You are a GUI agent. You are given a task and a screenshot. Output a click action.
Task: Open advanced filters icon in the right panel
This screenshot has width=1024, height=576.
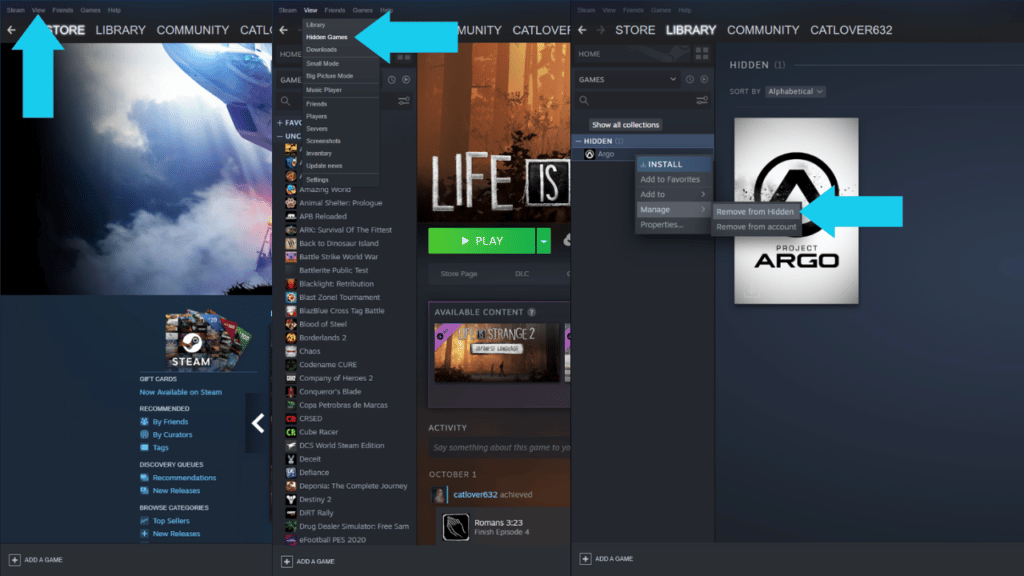click(x=702, y=101)
